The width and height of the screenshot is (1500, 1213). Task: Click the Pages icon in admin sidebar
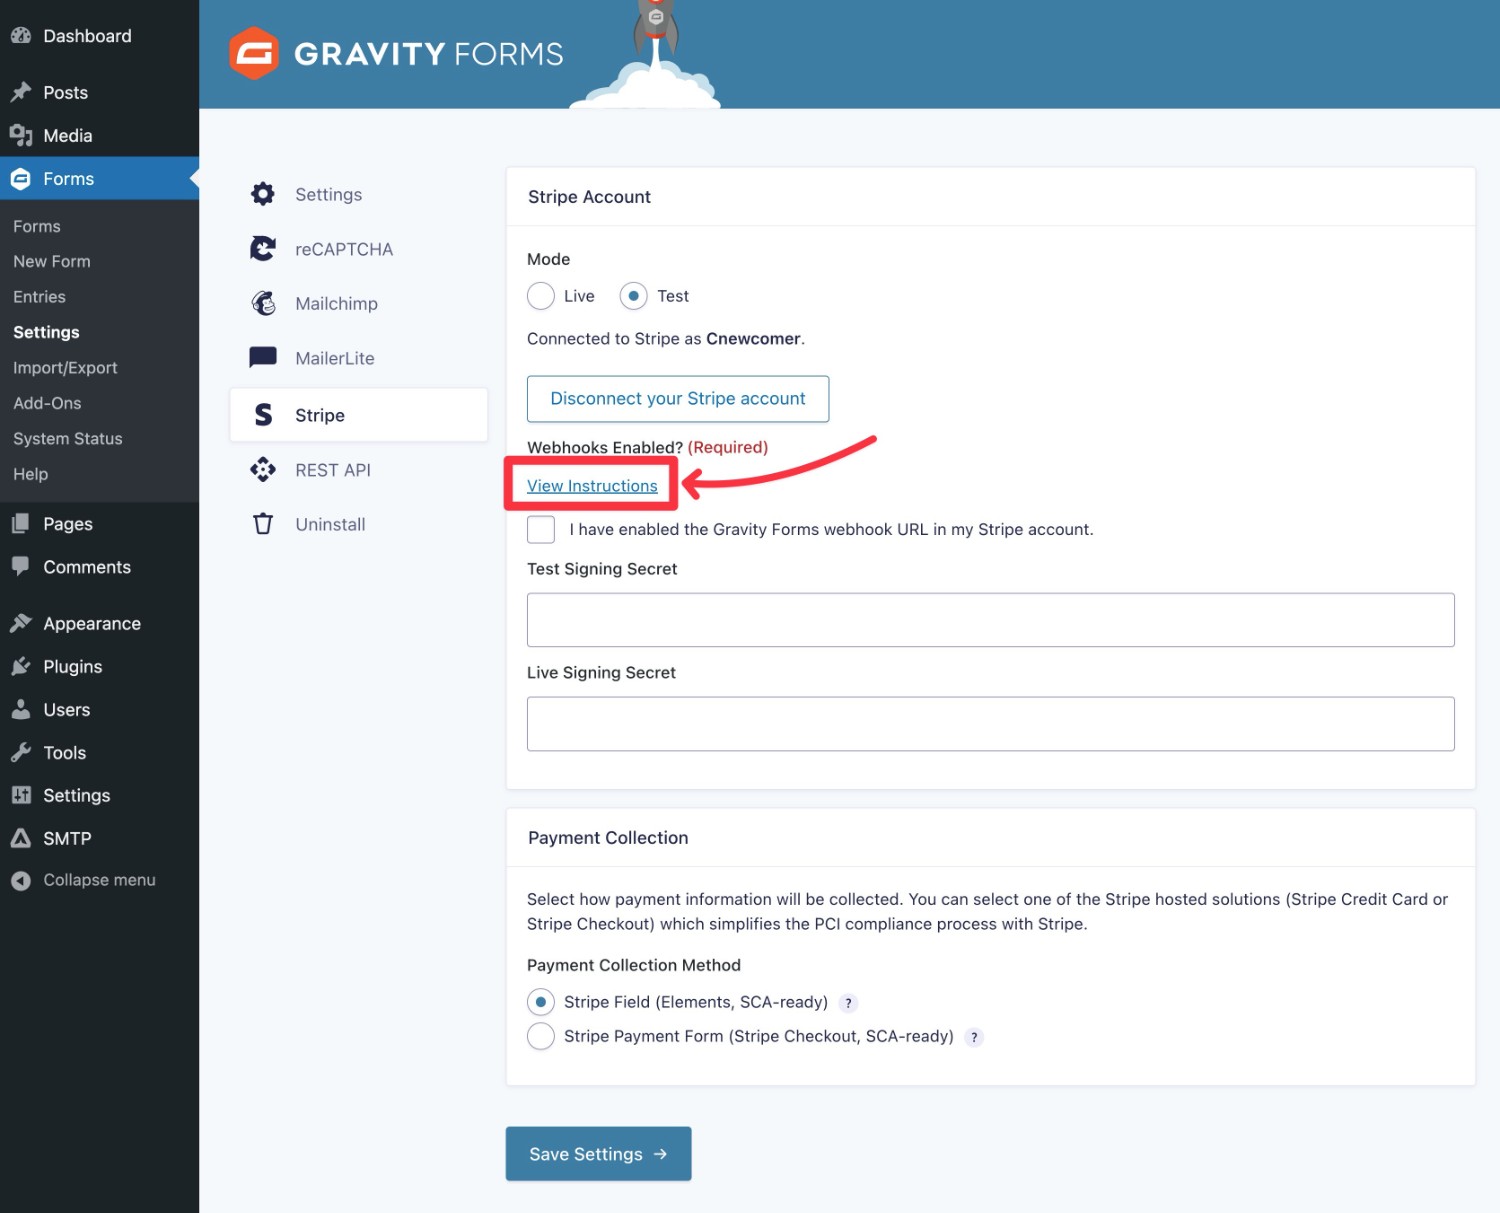(x=21, y=523)
